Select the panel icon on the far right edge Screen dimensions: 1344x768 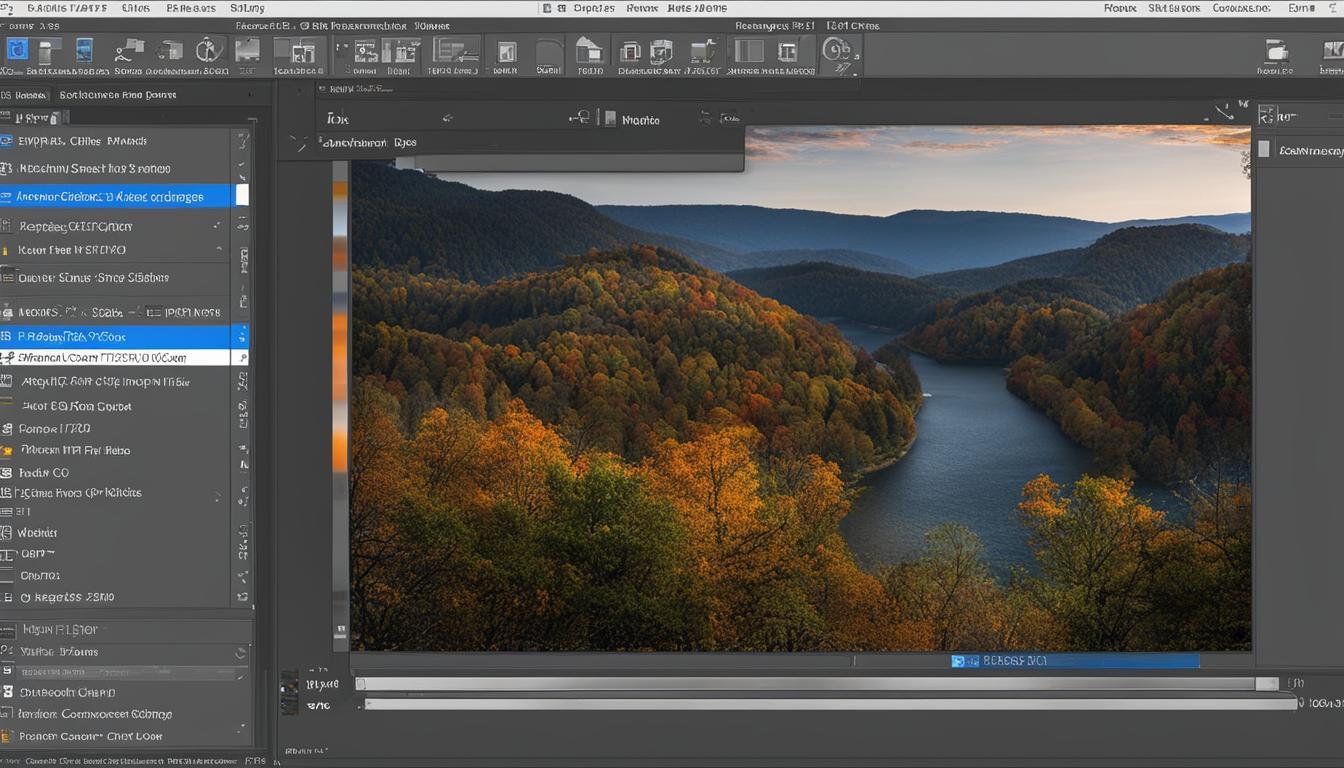[x=1264, y=149]
